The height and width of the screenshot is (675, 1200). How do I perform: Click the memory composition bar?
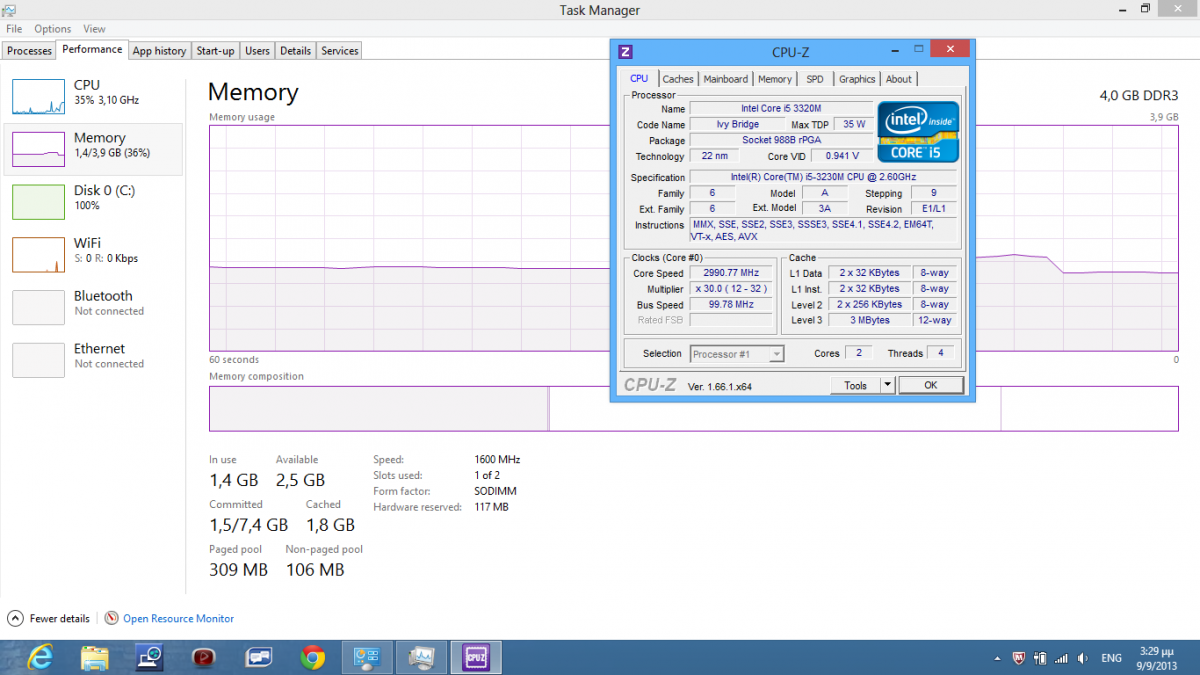click(x=694, y=409)
